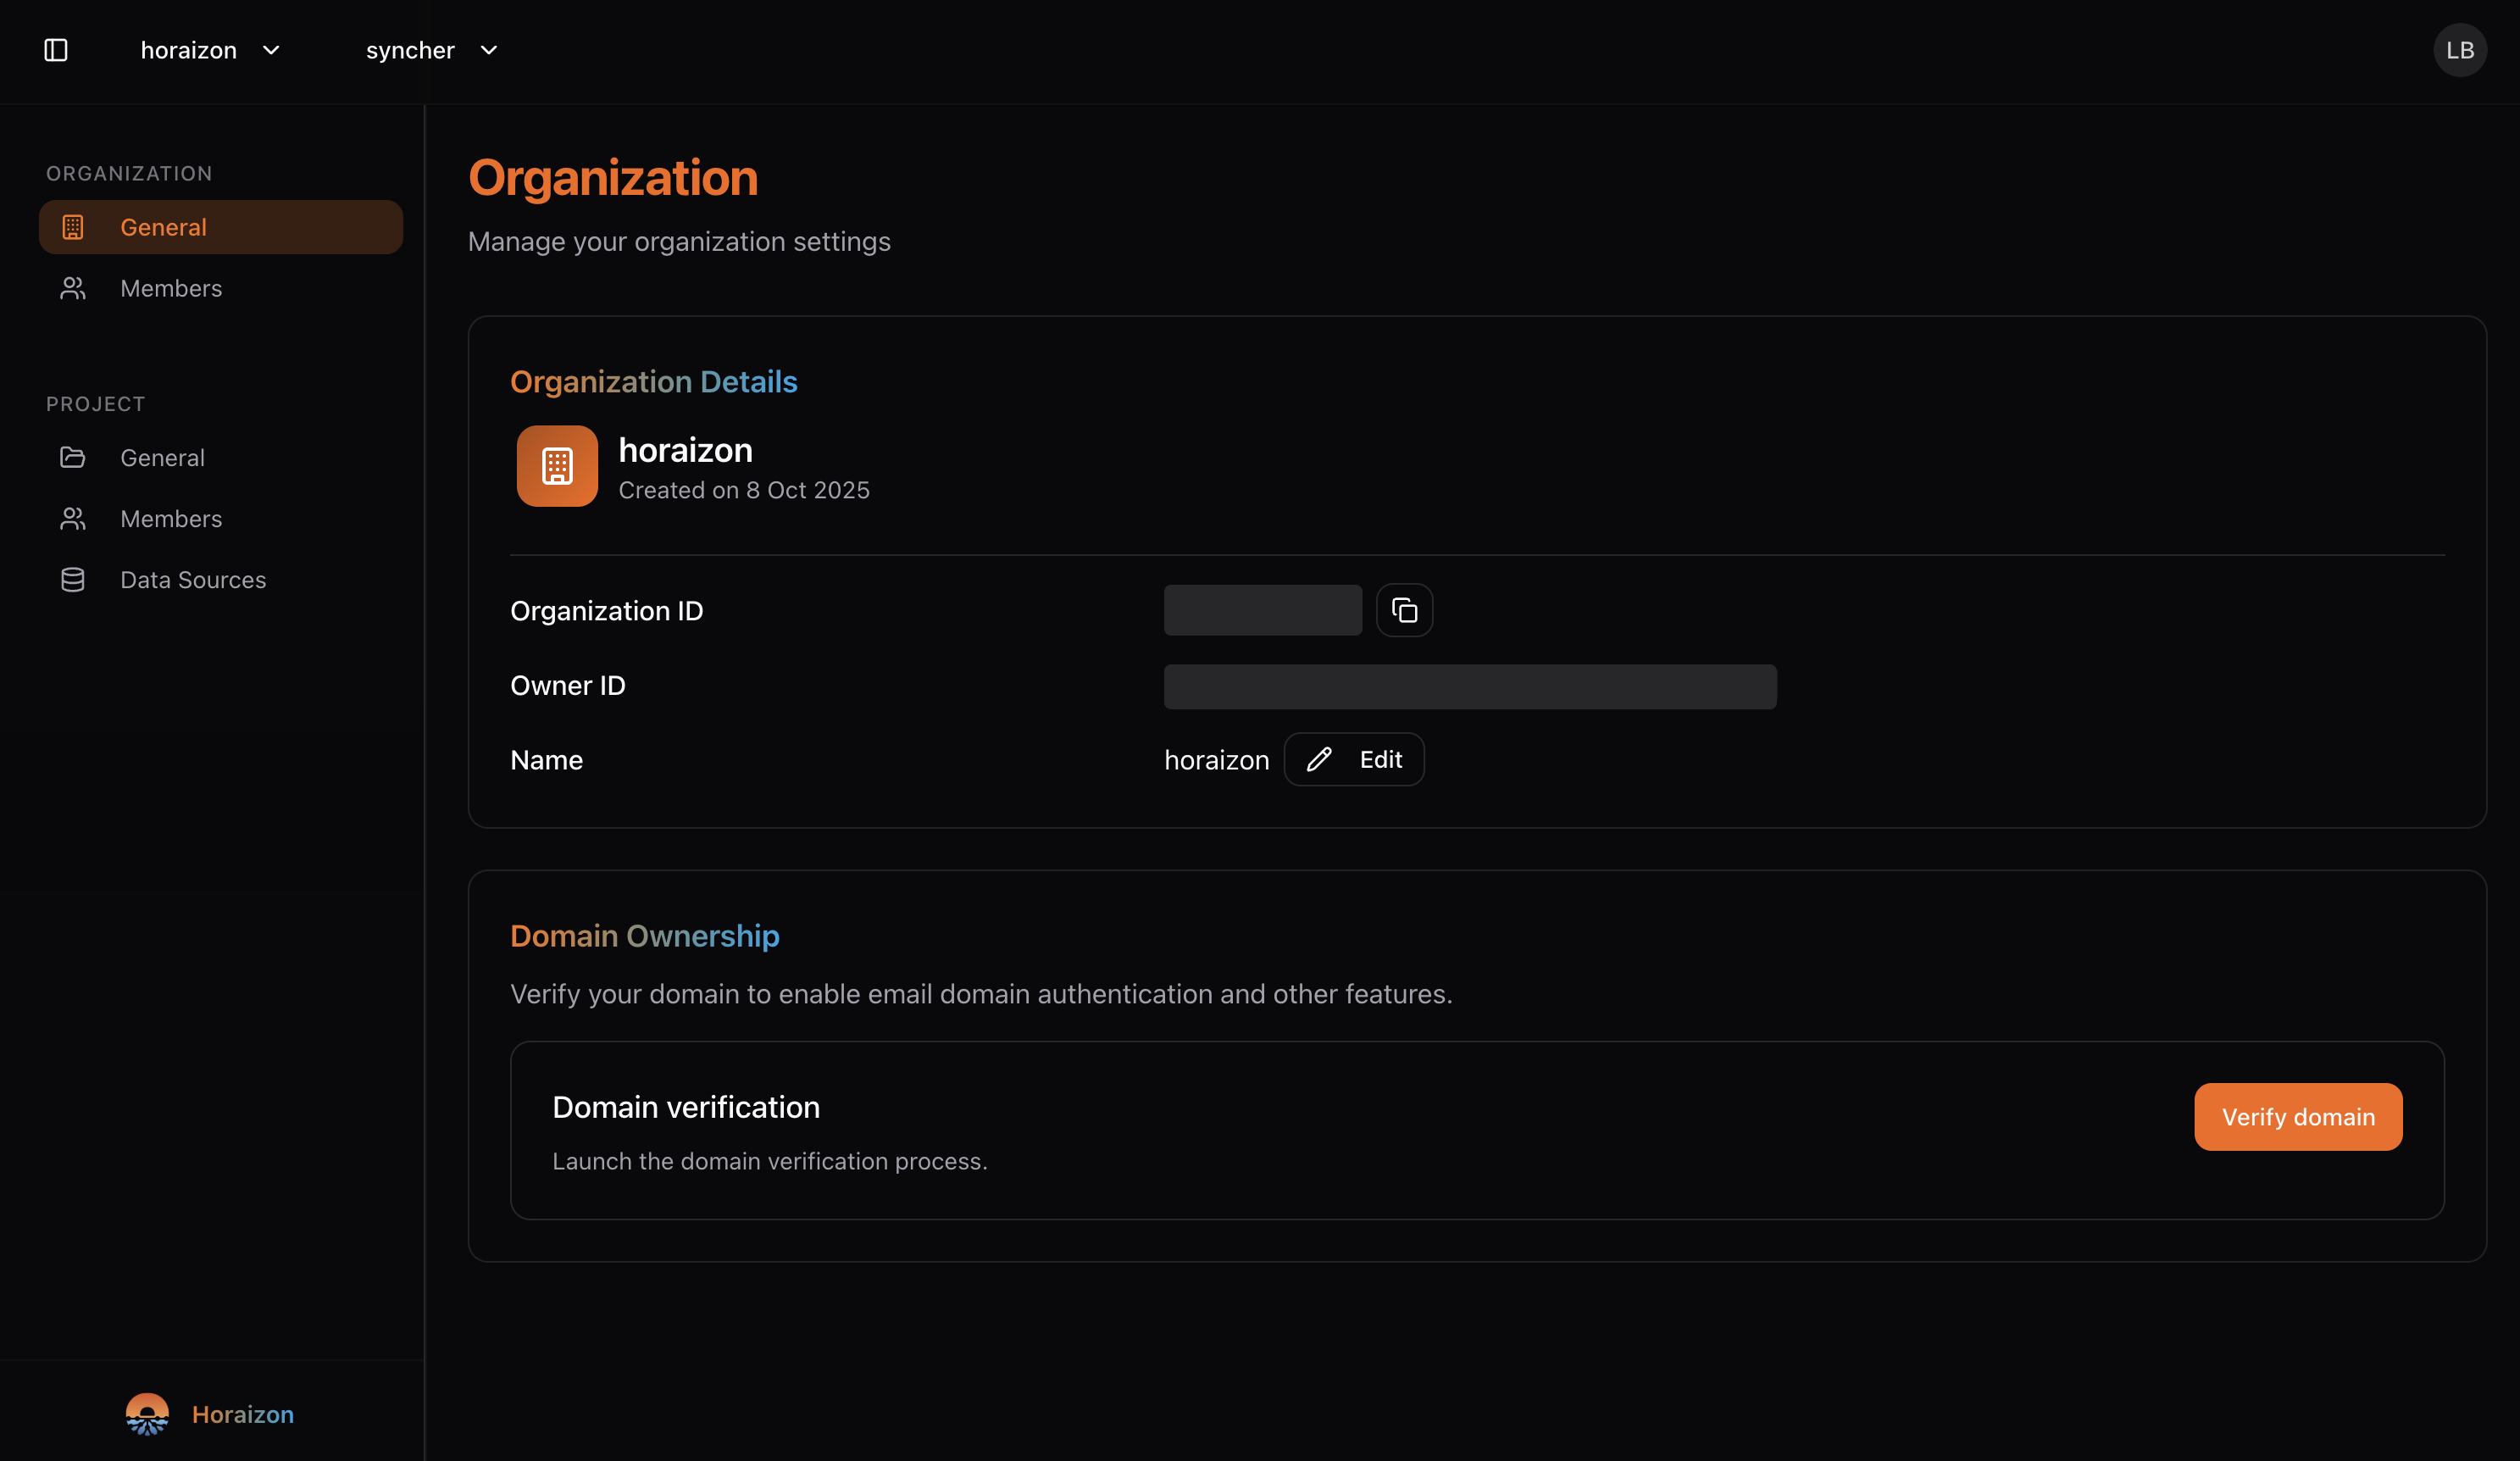
Task: Select the Members people icon under Project
Action: 73,518
